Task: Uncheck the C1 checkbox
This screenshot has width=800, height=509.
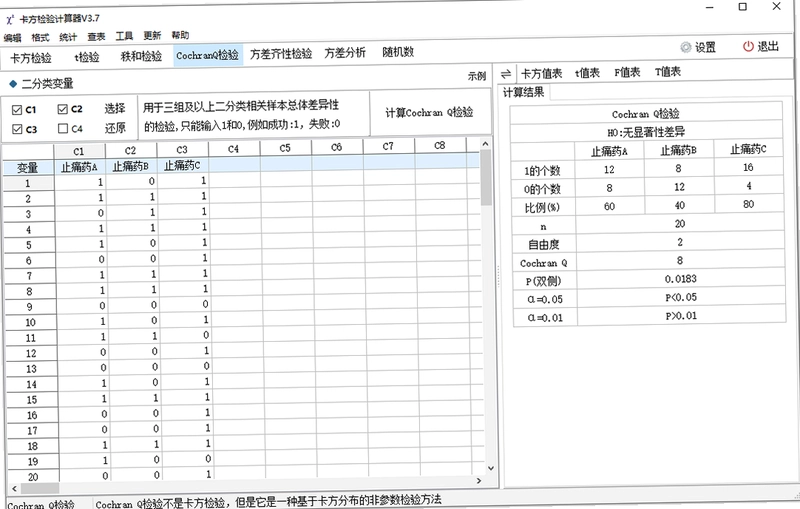Action: [17, 110]
